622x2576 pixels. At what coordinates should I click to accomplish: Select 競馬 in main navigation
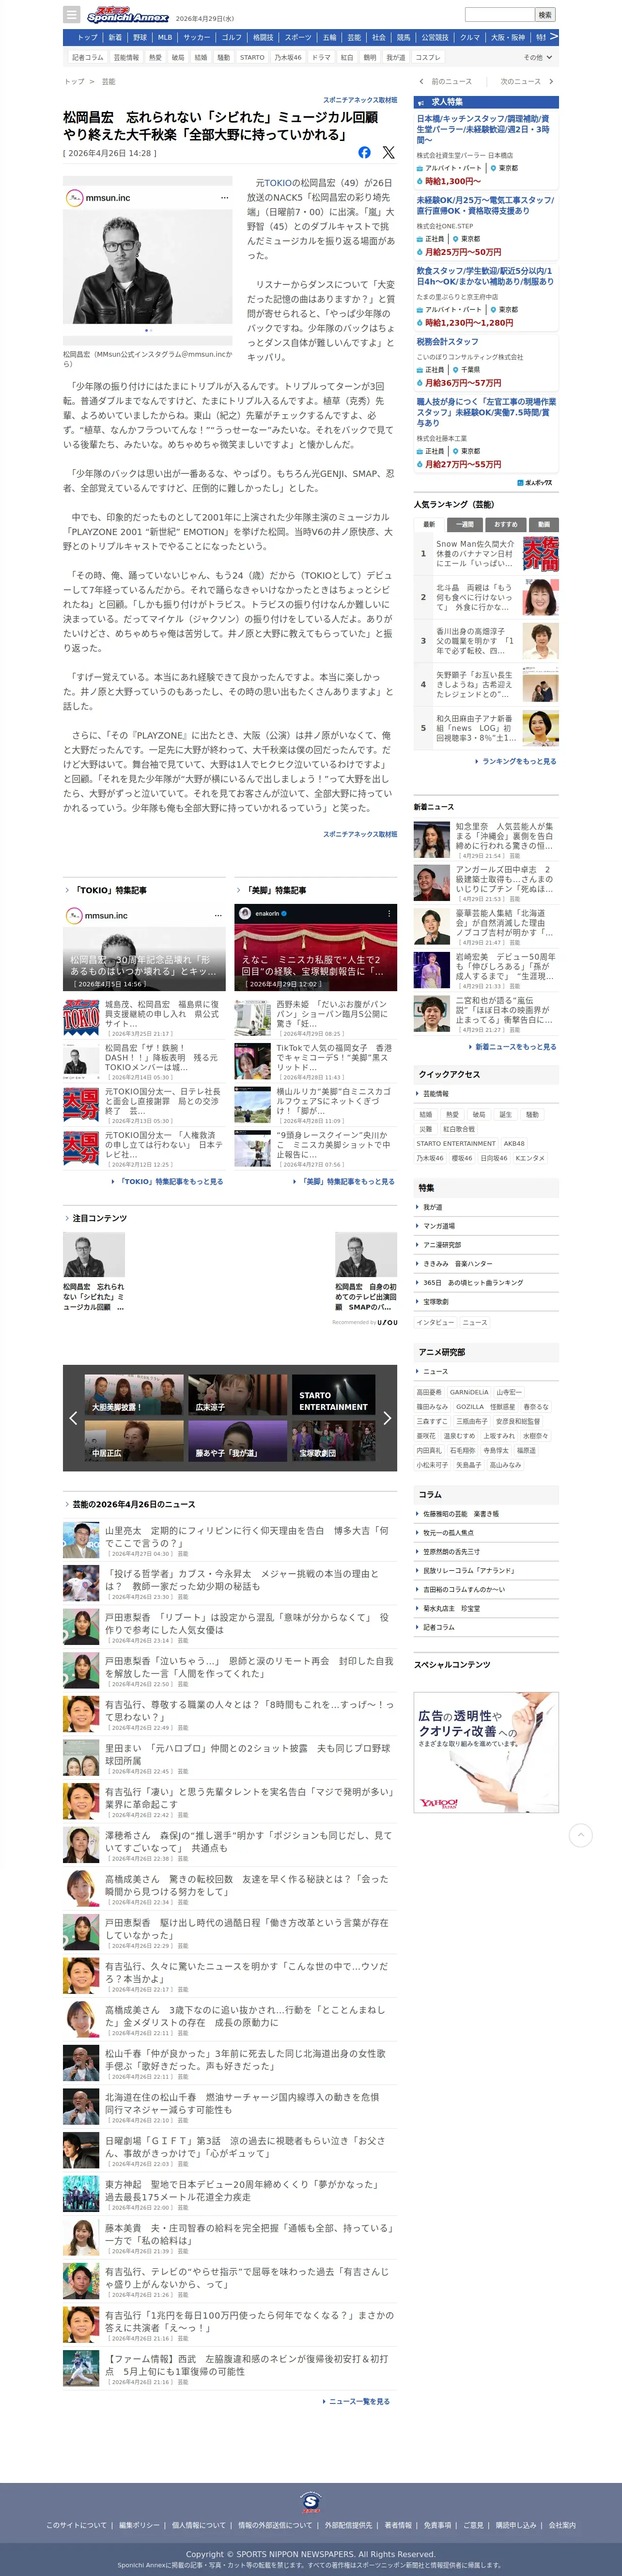[x=403, y=37]
